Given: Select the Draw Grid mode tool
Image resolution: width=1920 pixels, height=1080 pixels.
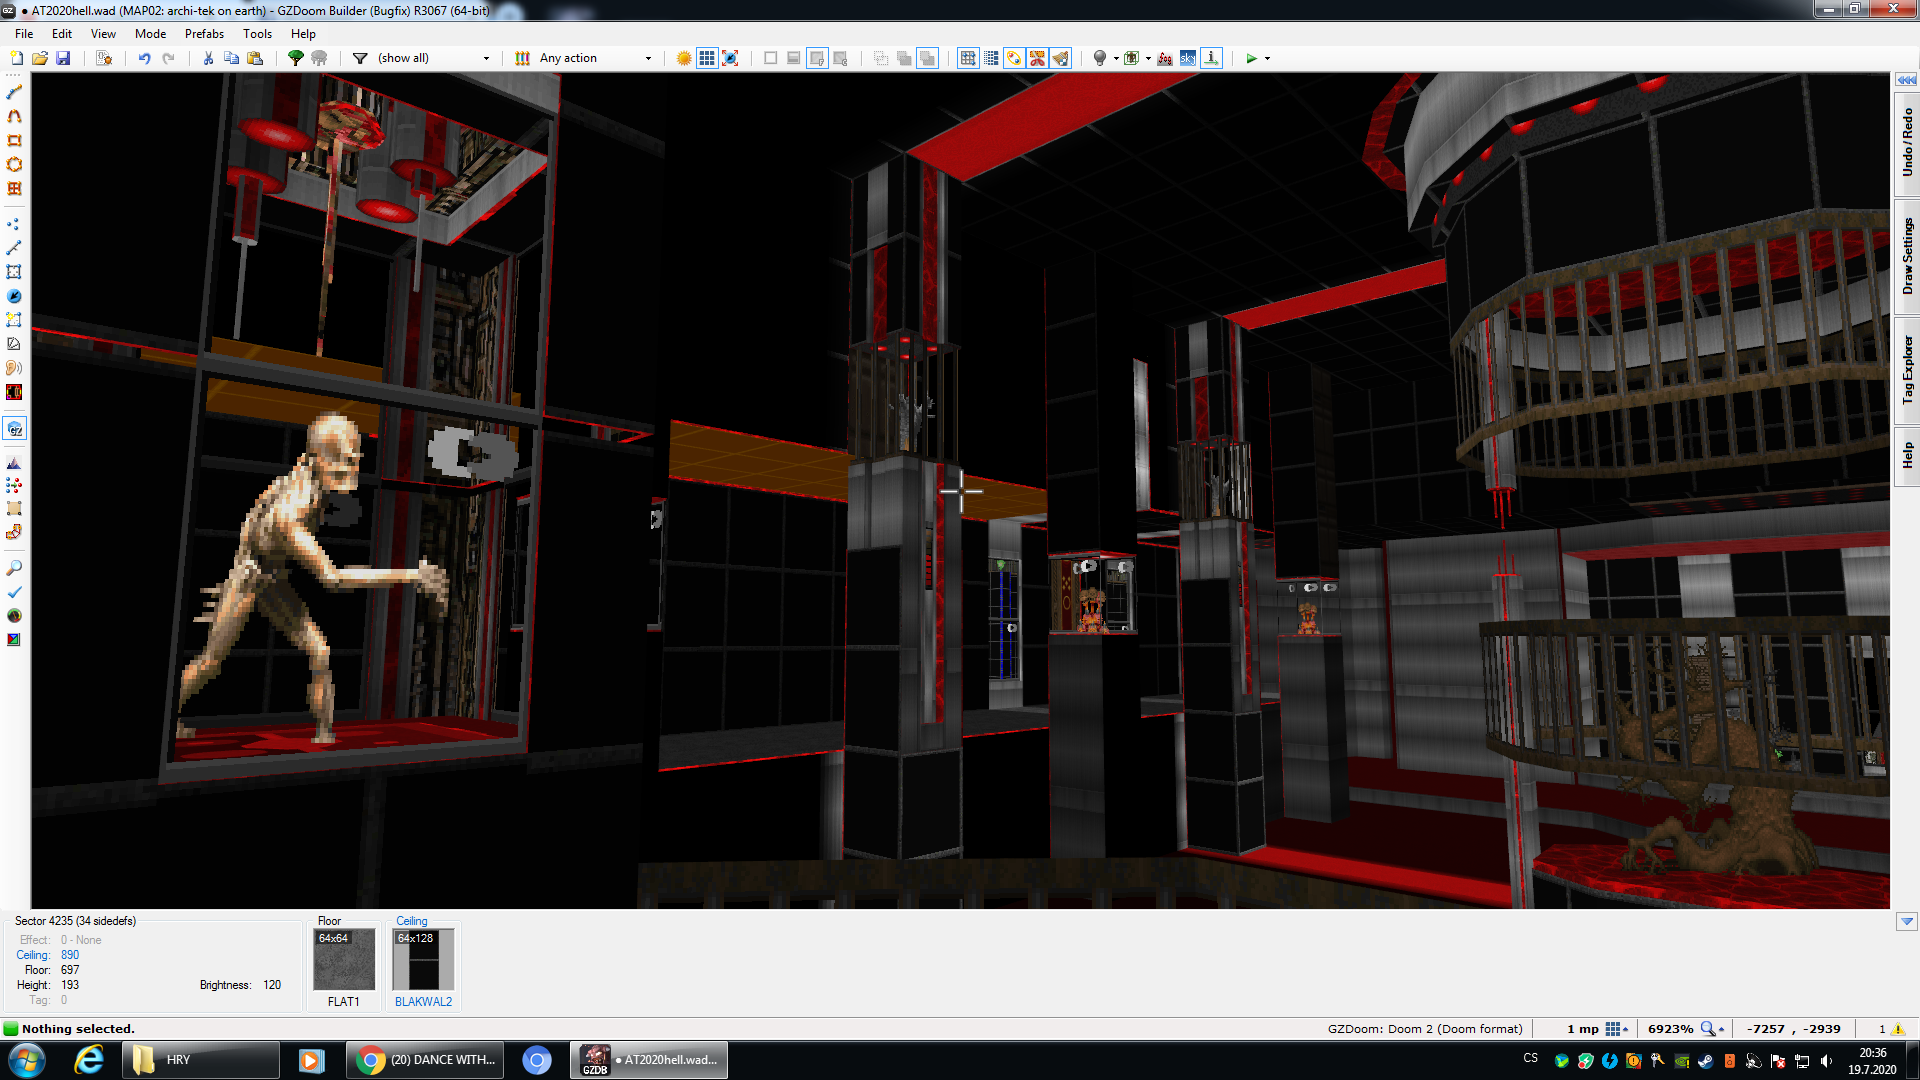Looking at the screenshot, I should pos(14,188).
